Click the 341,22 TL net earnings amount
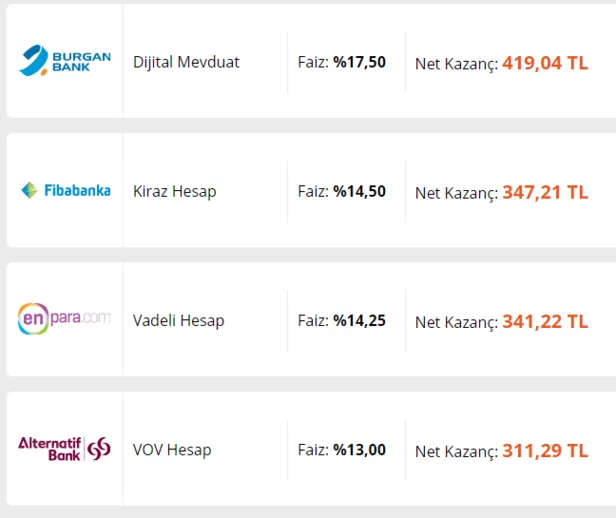This screenshot has height=518, width=616. point(545,322)
